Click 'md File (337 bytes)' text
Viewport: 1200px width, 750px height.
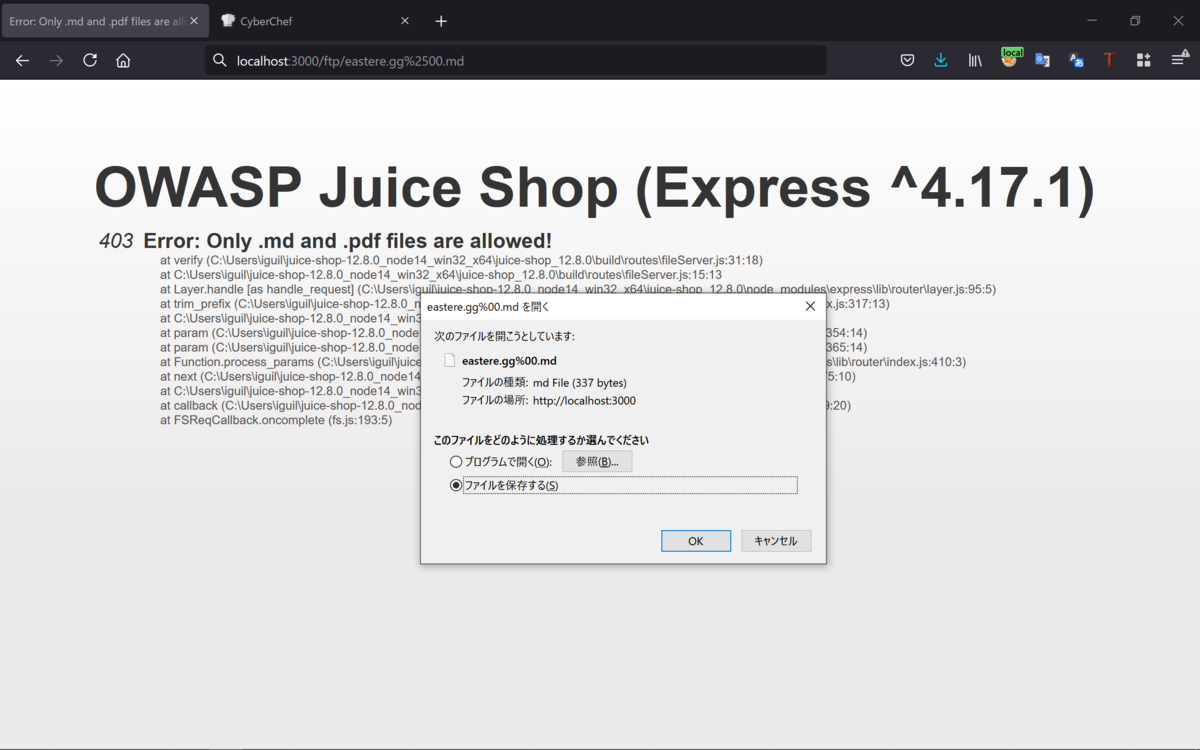pyautogui.click(x=580, y=382)
